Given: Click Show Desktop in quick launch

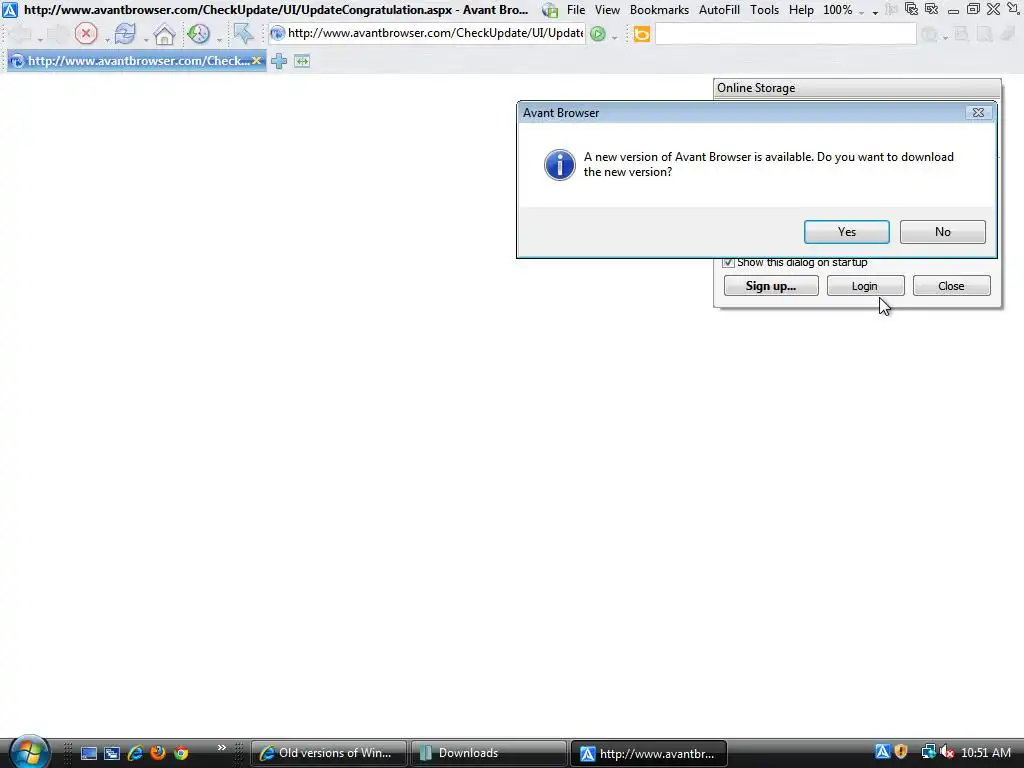Looking at the screenshot, I should click(89, 753).
